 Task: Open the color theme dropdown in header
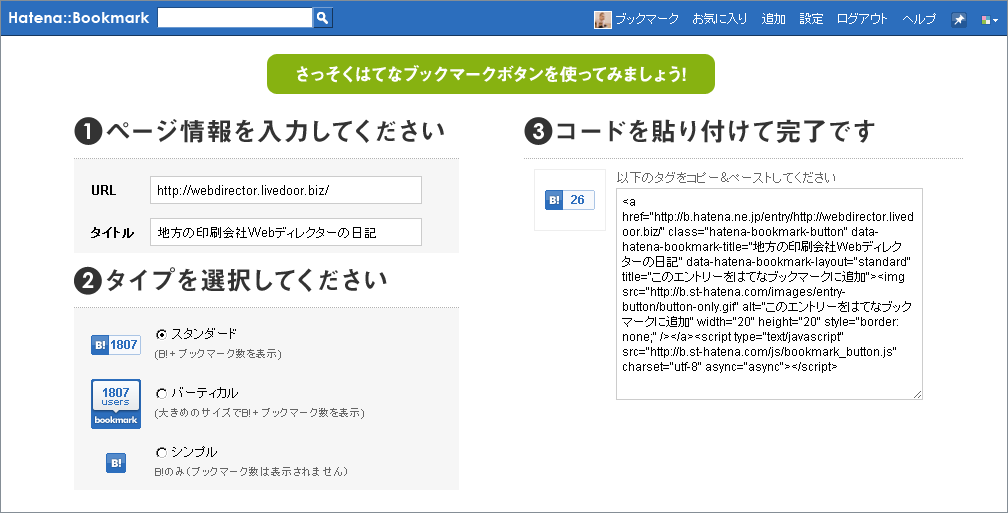[x=989, y=20]
